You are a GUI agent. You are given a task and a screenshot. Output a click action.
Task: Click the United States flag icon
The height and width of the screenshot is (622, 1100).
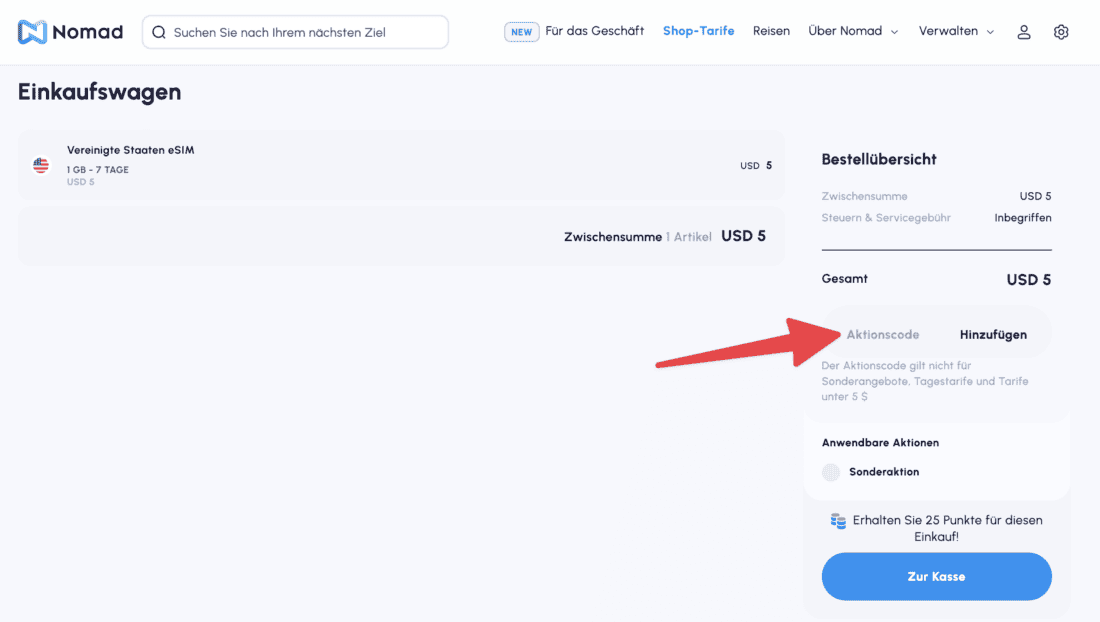pyautogui.click(x=41, y=165)
